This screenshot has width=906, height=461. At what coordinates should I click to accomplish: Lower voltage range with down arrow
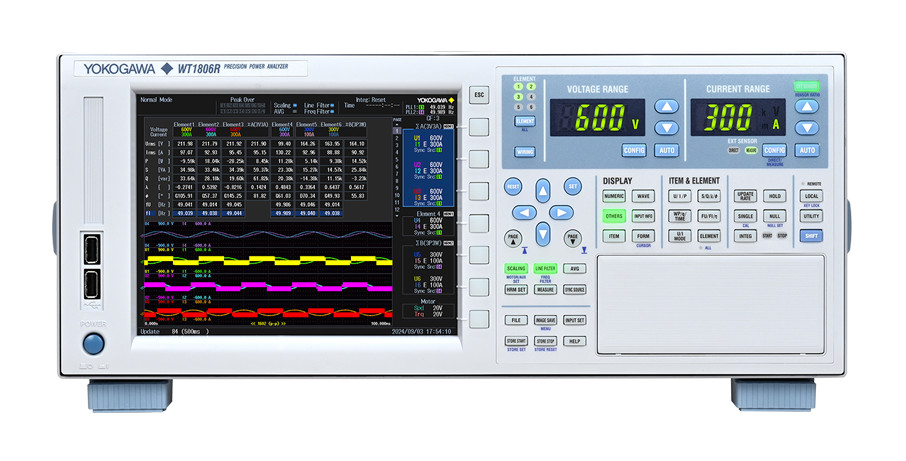click(666, 128)
